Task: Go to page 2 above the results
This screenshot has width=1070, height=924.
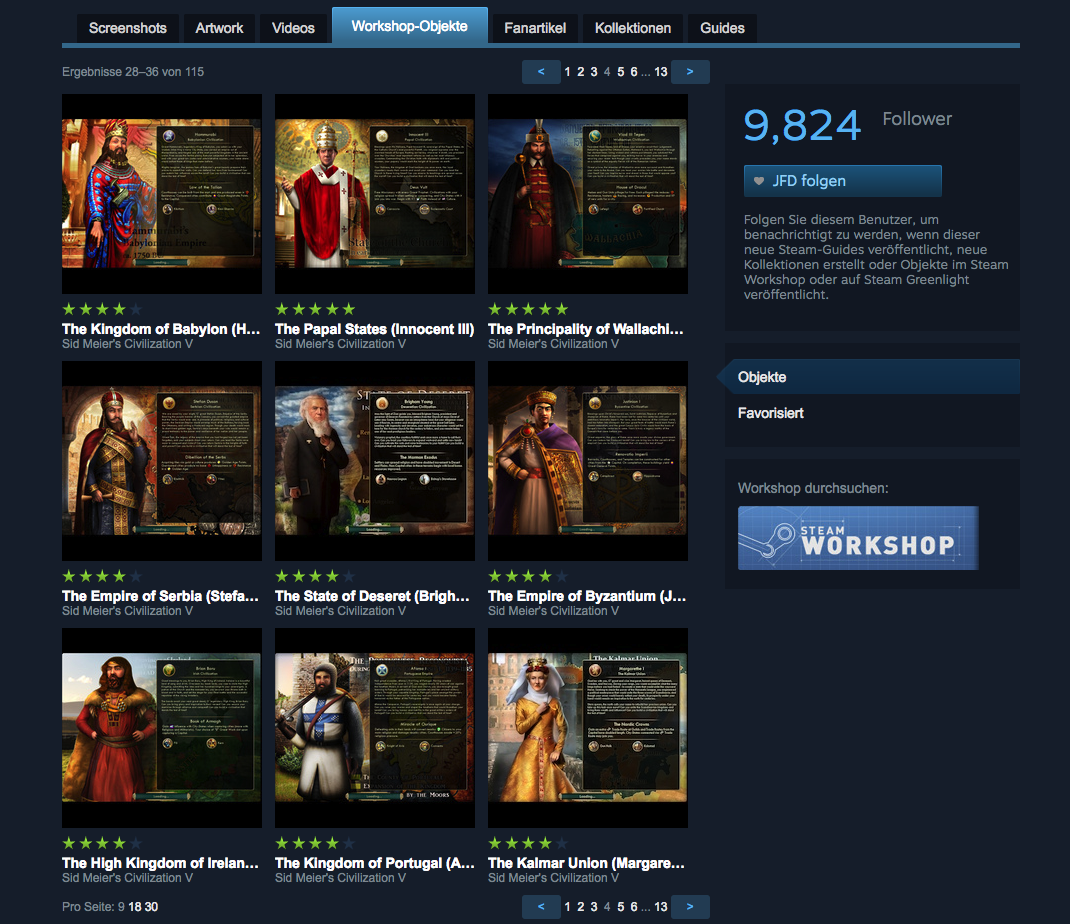Action: tap(581, 72)
